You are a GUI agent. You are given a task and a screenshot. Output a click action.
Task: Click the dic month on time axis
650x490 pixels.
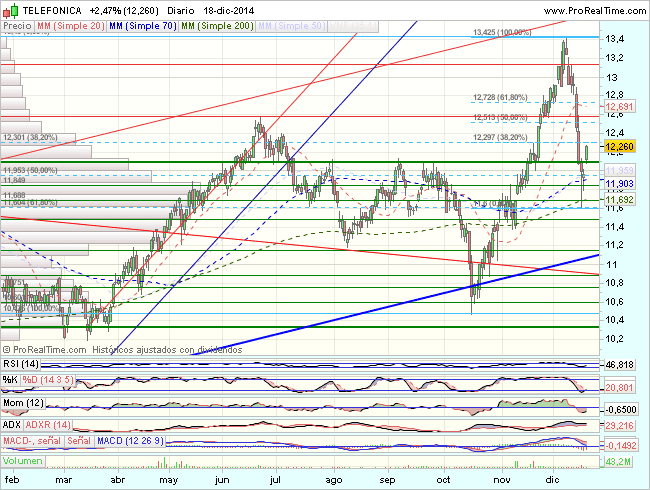(552, 480)
